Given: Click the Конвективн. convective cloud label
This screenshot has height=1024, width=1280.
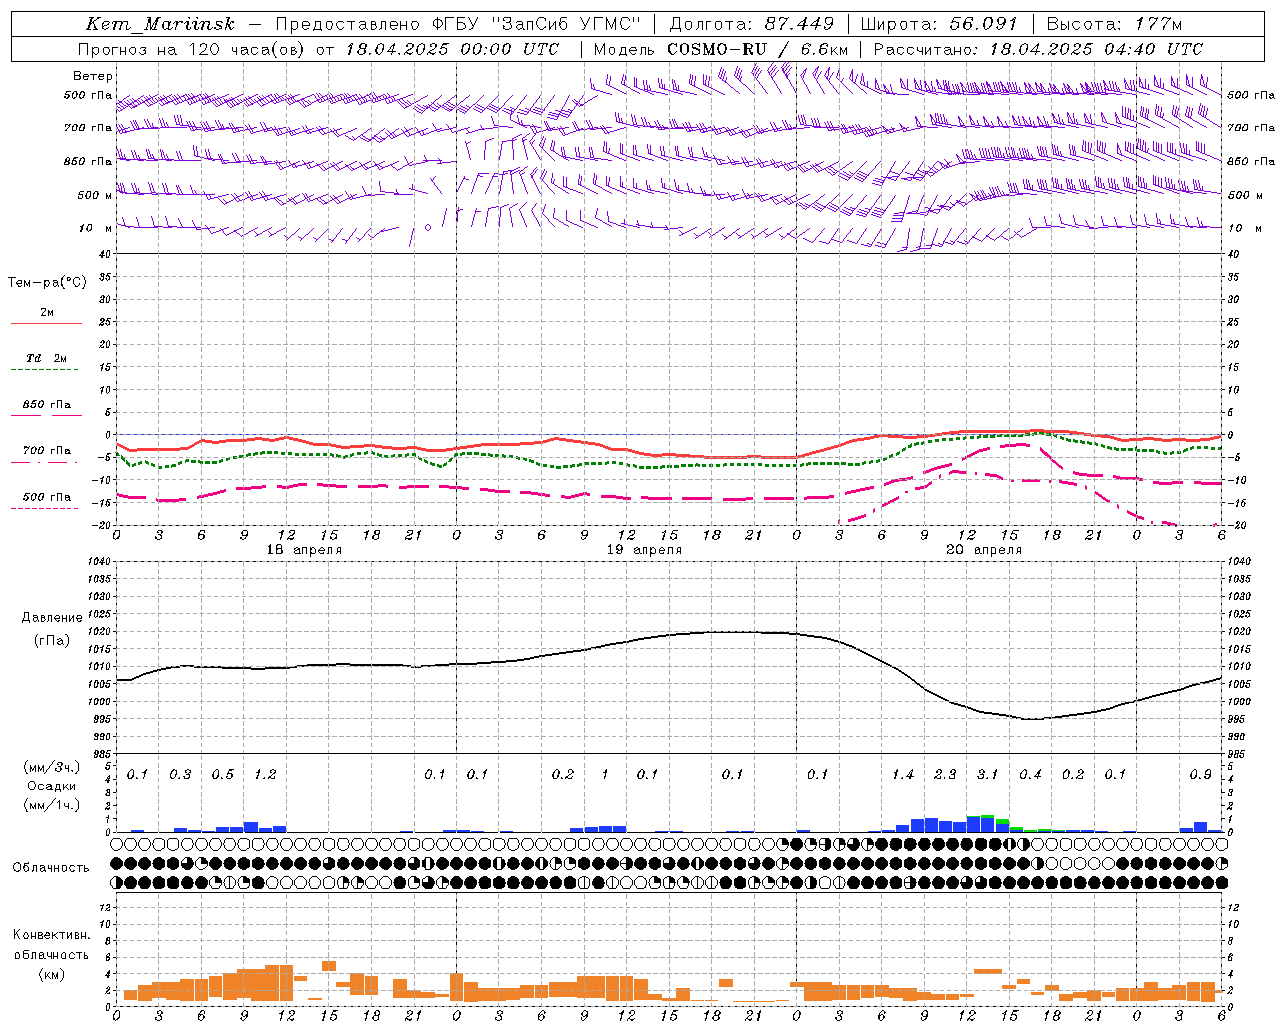Looking at the screenshot, I should 51,935.
